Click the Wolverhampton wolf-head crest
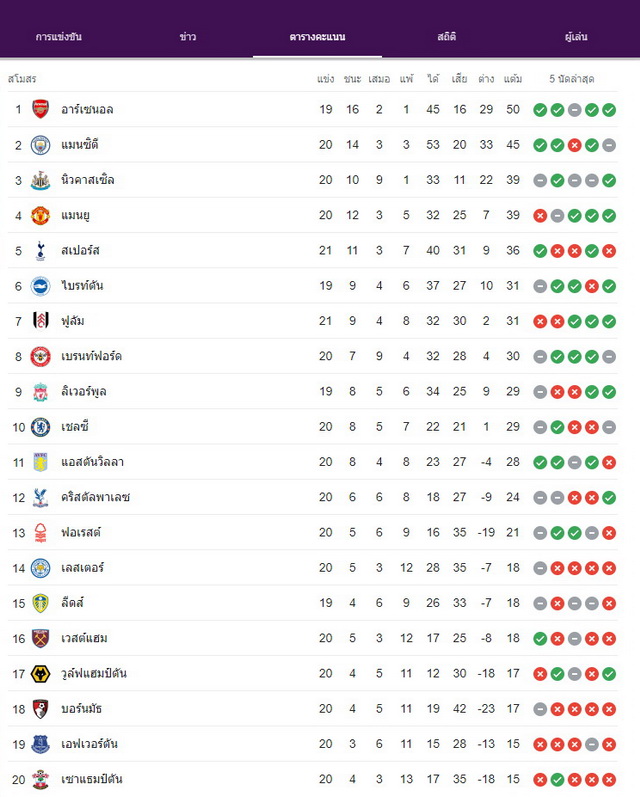This screenshot has width=640, height=797. (40, 674)
